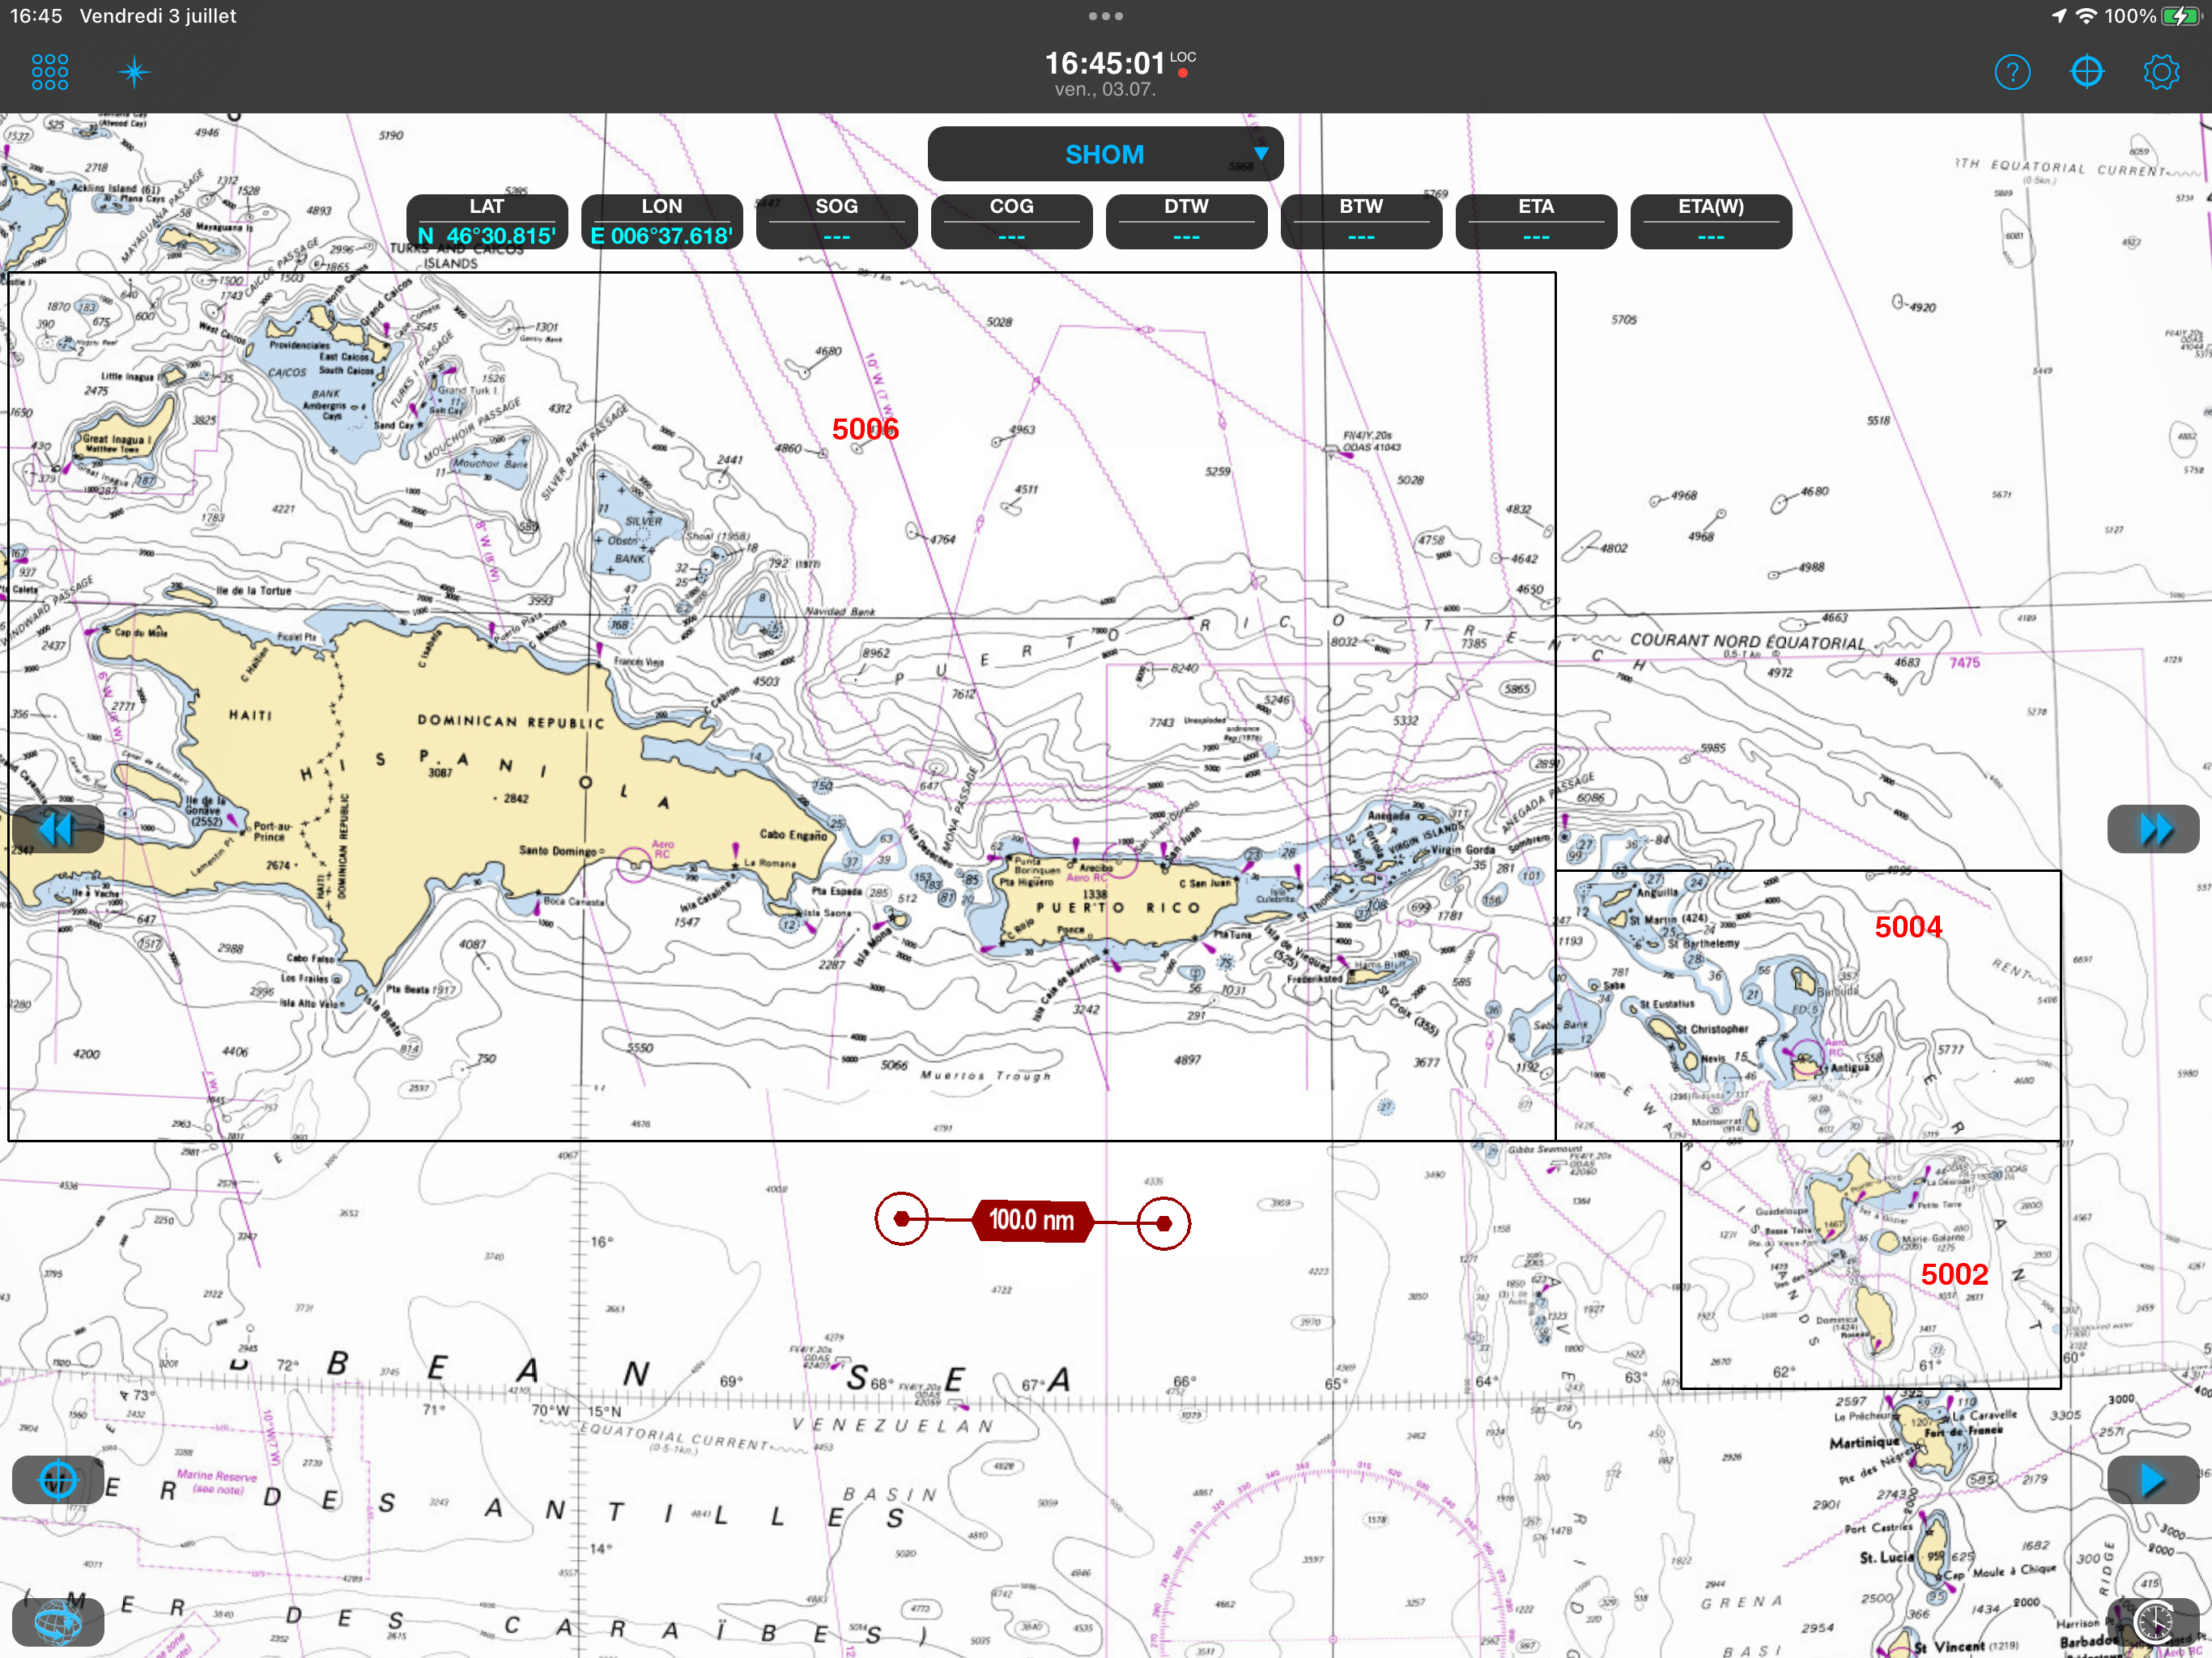Tap the Martinique label on chart
This screenshot has width=2212, height=1658.
1864,1443
